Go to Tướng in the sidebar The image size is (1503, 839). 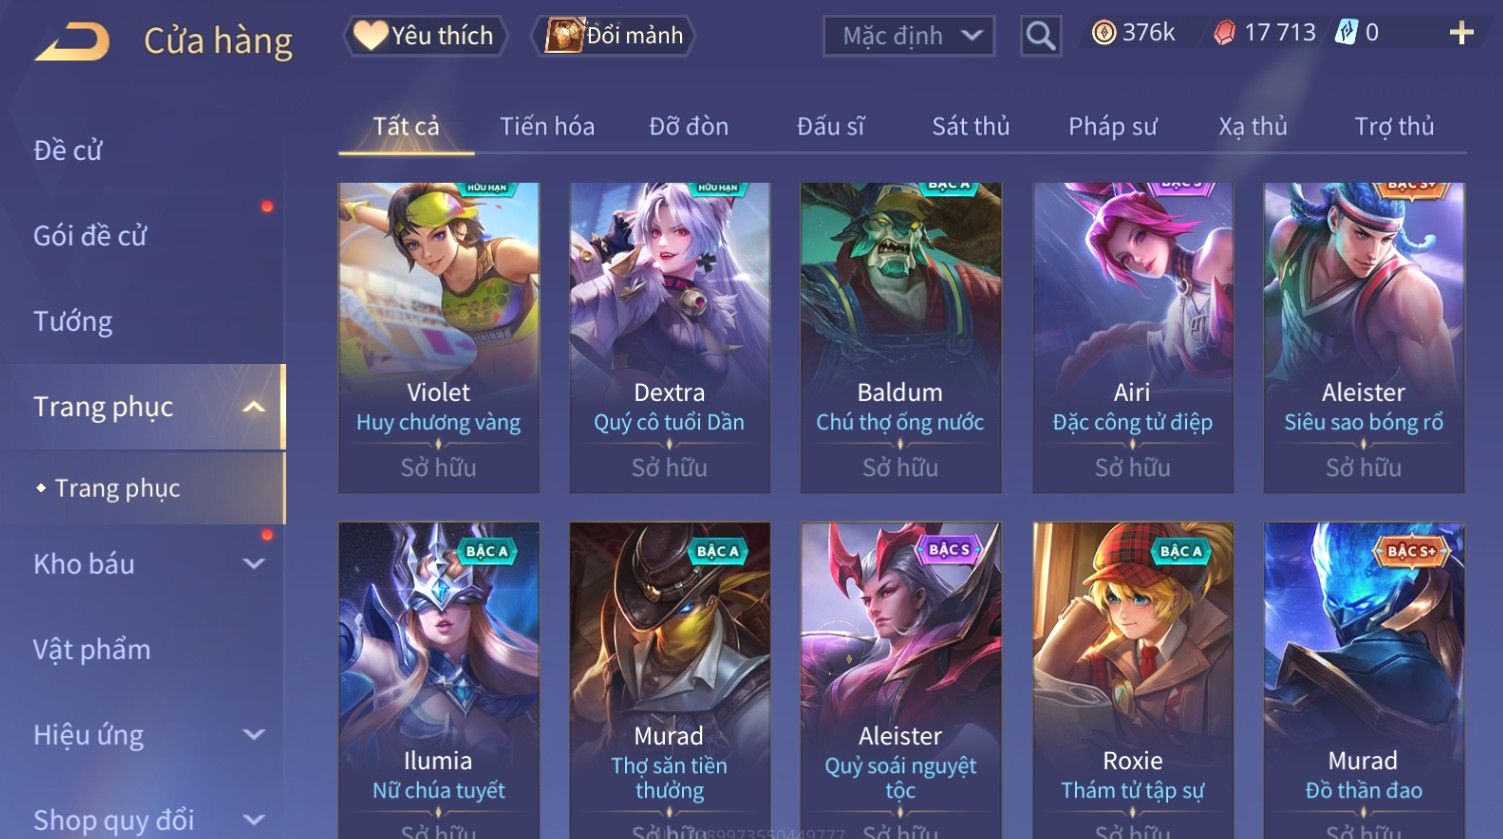pos(73,322)
